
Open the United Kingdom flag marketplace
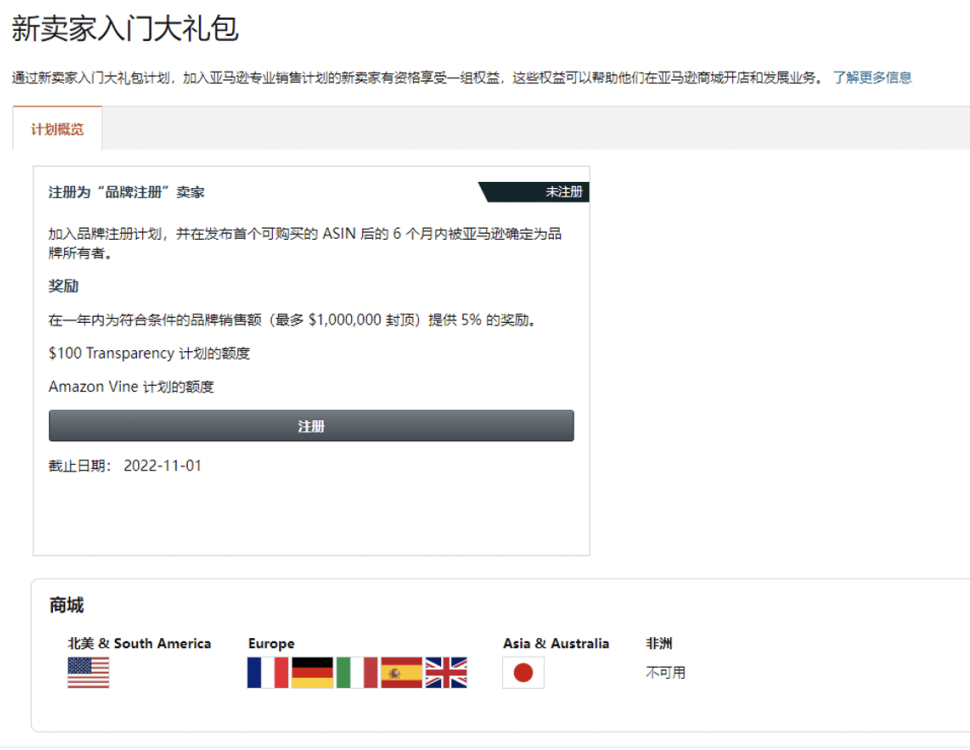(446, 672)
